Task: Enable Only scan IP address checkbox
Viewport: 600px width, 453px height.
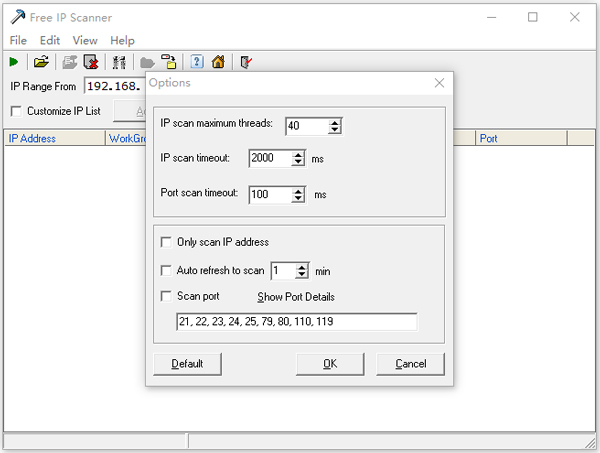Action: [x=166, y=242]
